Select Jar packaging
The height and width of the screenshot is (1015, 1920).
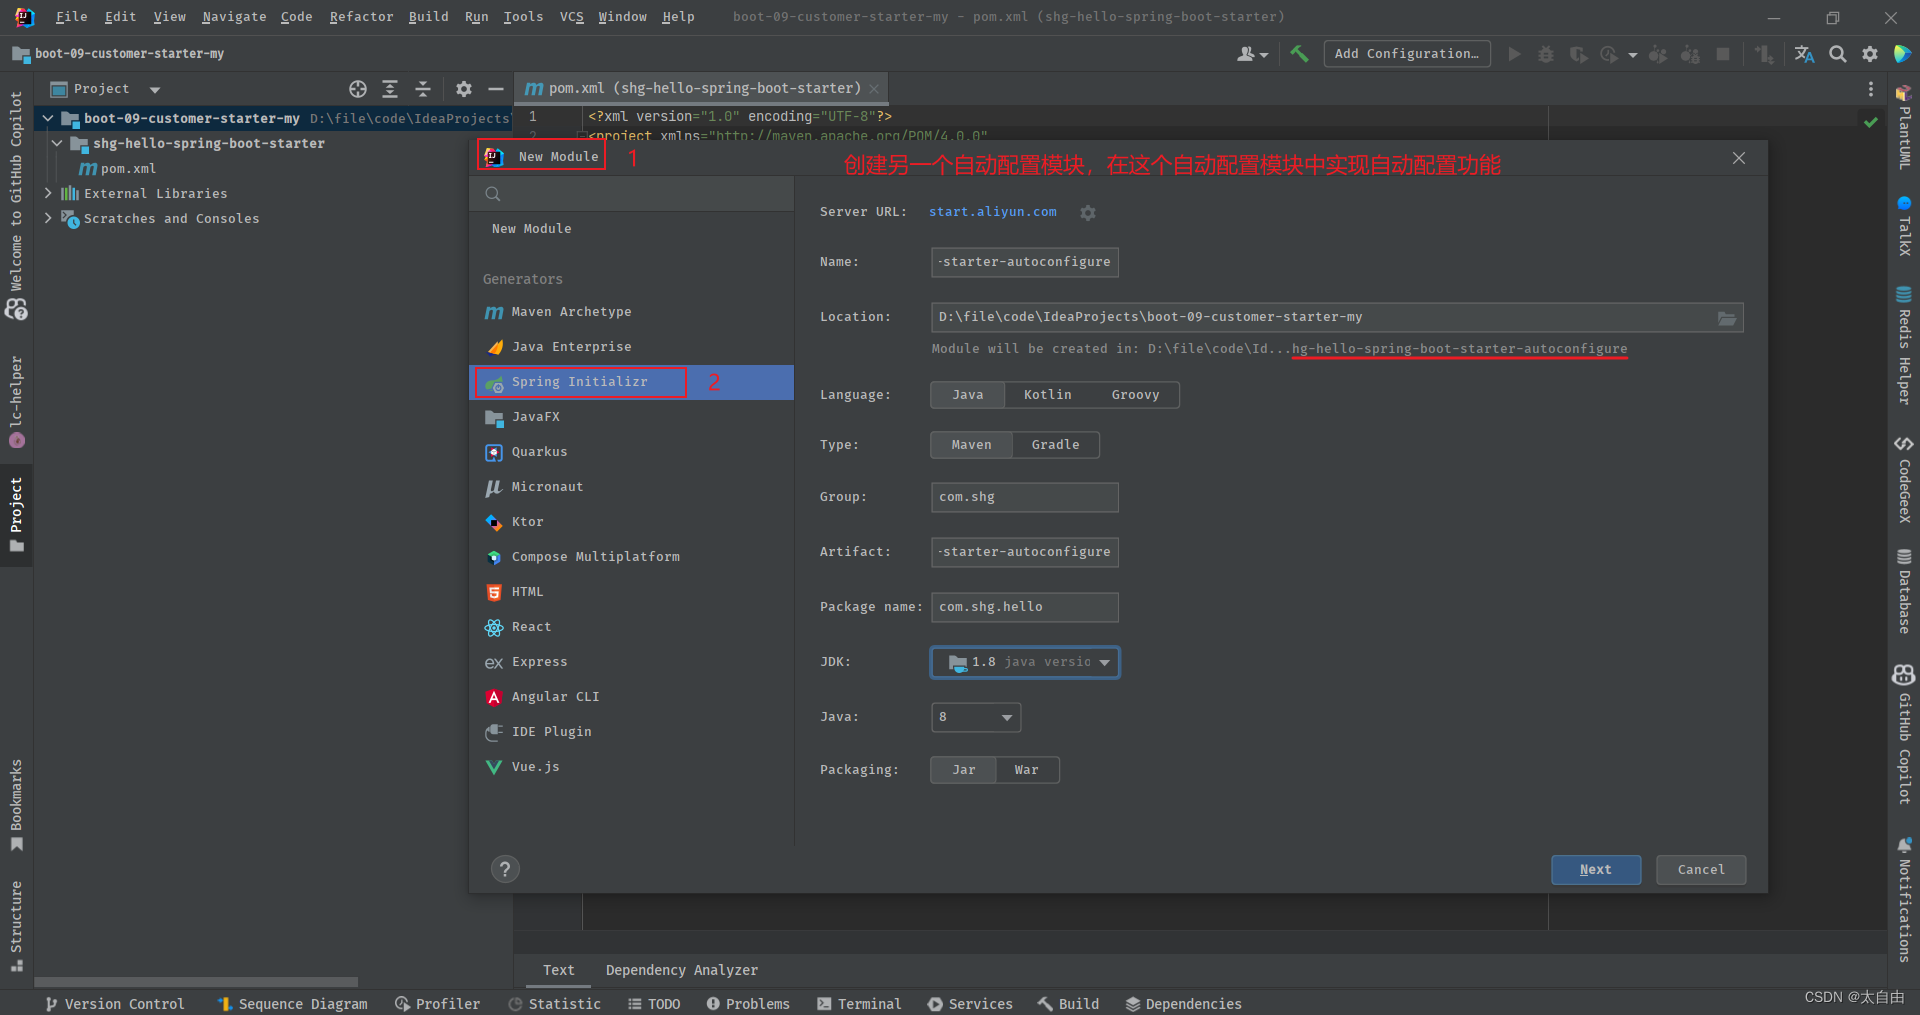(x=963, y=770)
